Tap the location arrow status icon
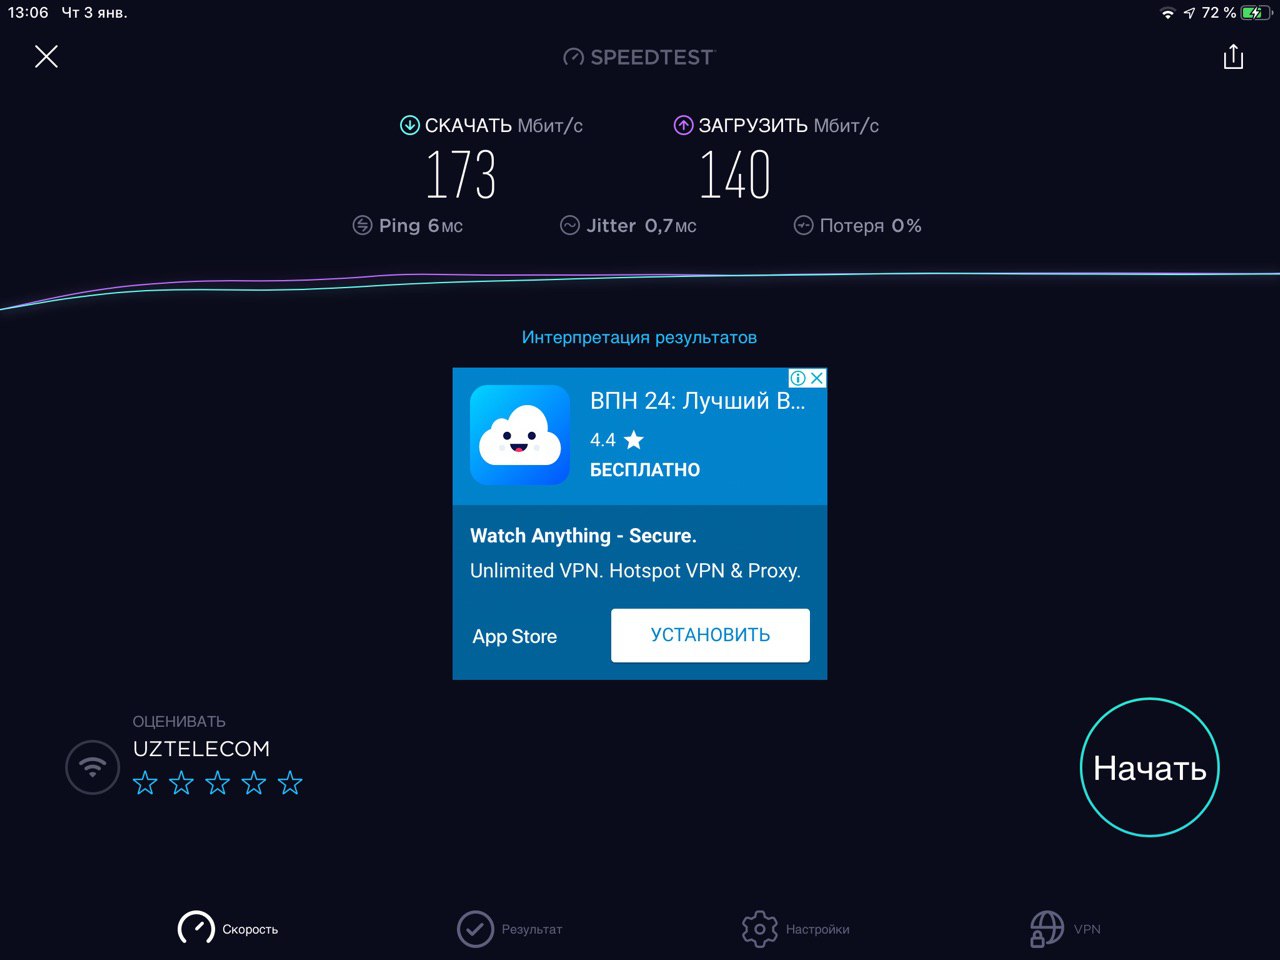Viewport: 1280px width, 960px height. point(1189,13)
